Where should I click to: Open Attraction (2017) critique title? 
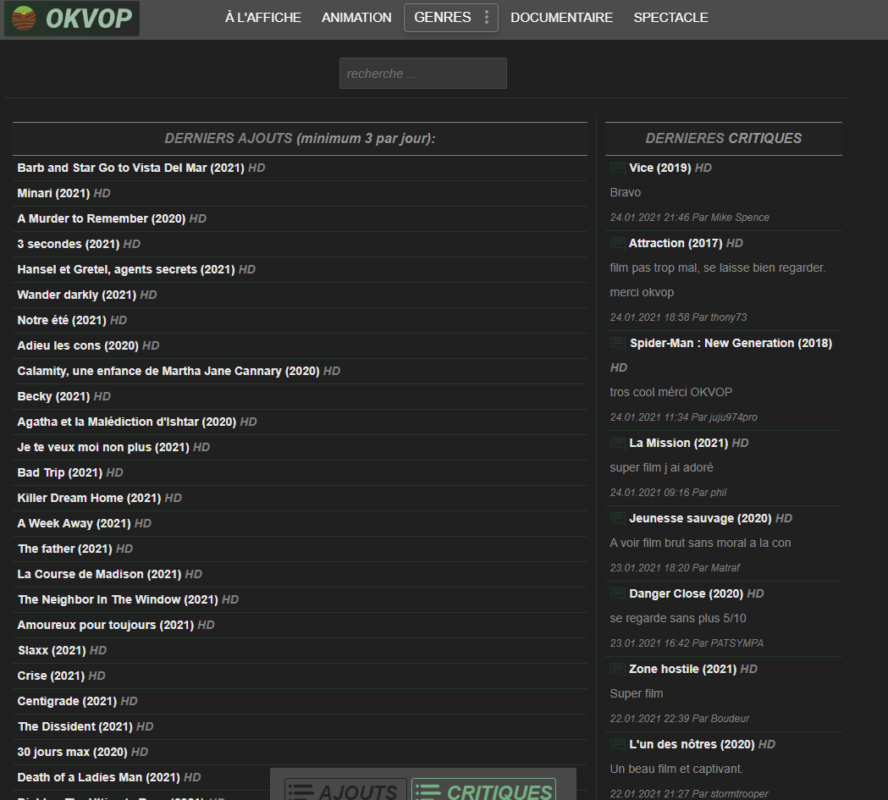click(675, 243)
